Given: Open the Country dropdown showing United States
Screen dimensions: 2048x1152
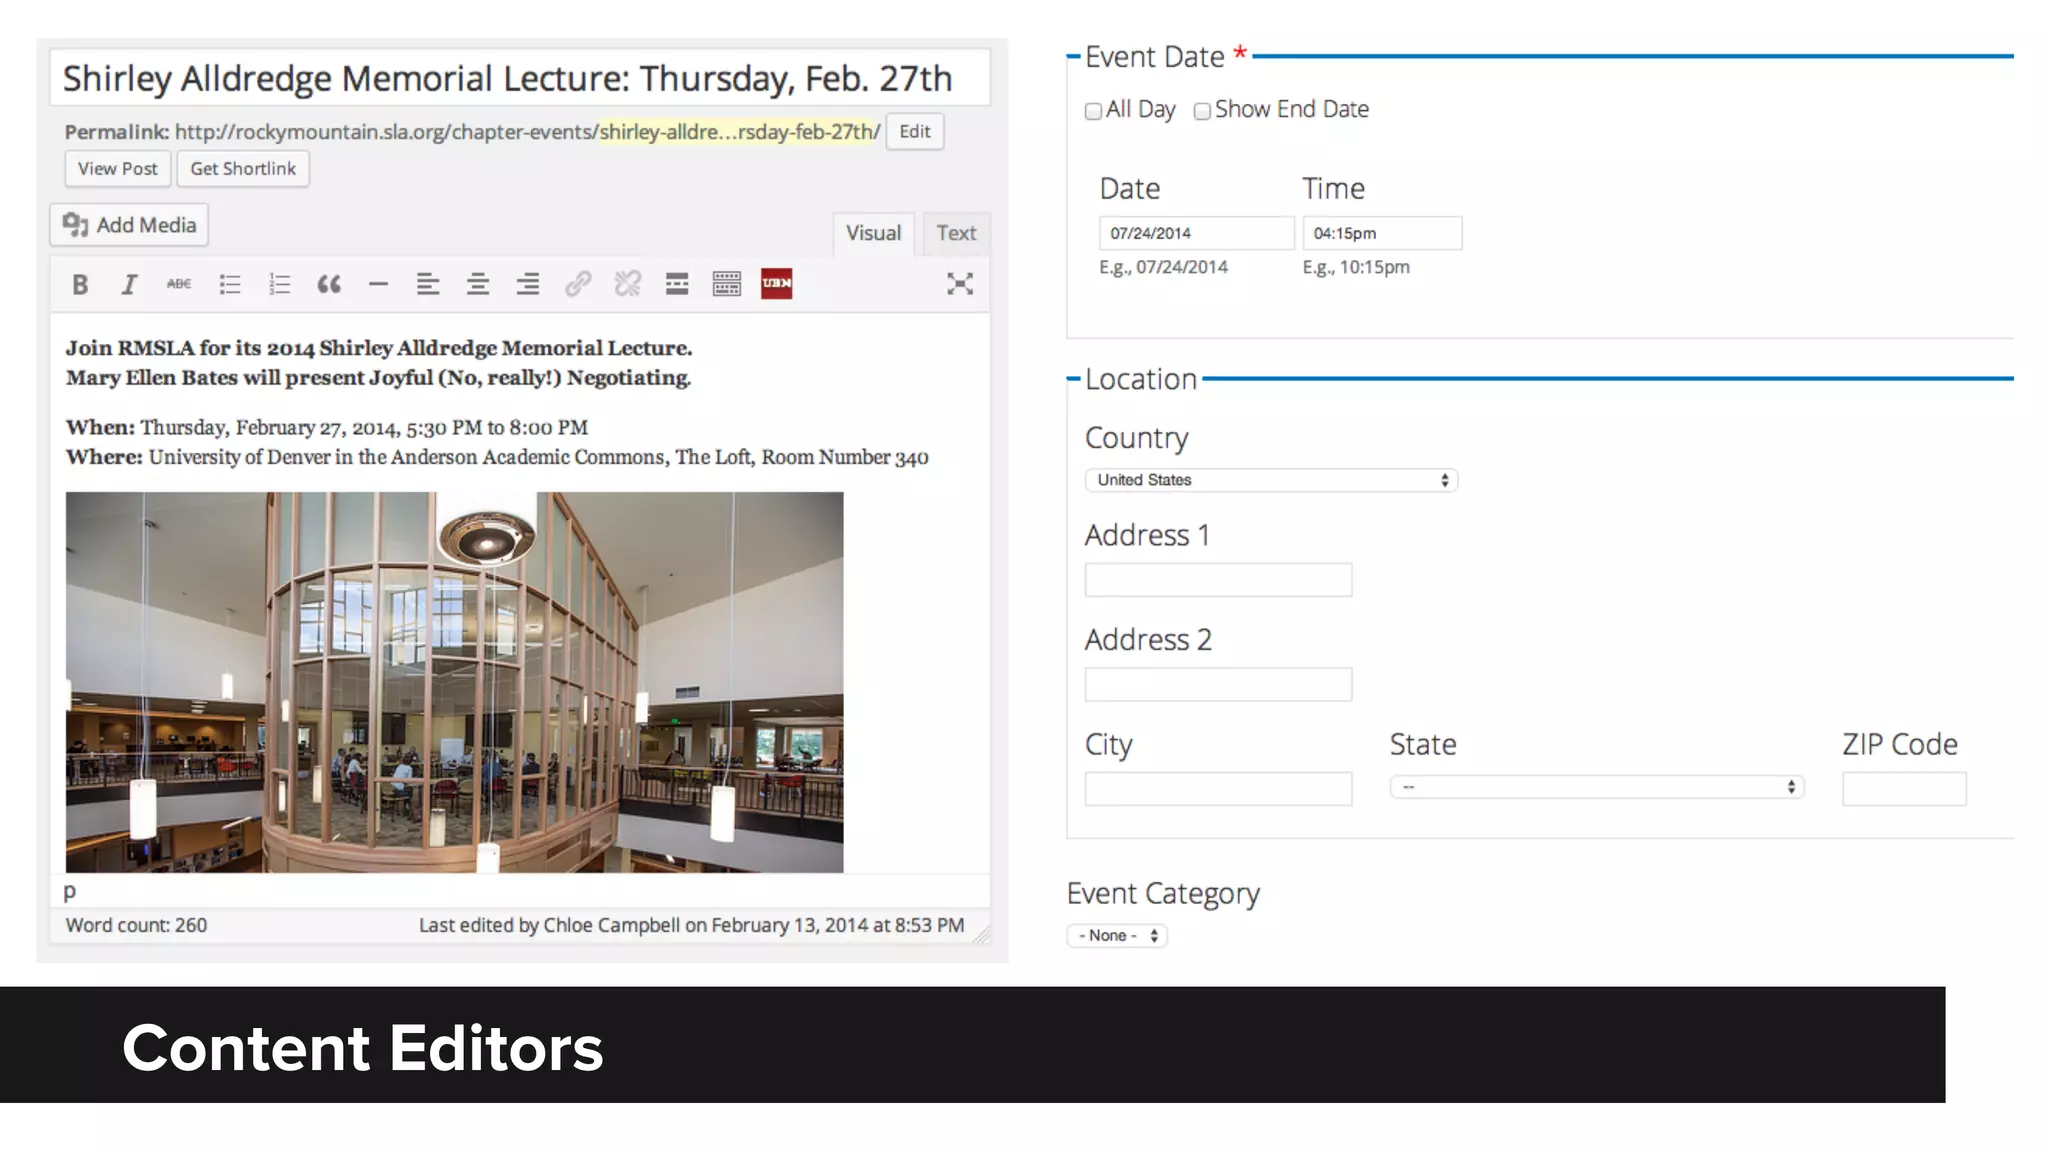Looking at the screenshot, I should point(1271,481).
